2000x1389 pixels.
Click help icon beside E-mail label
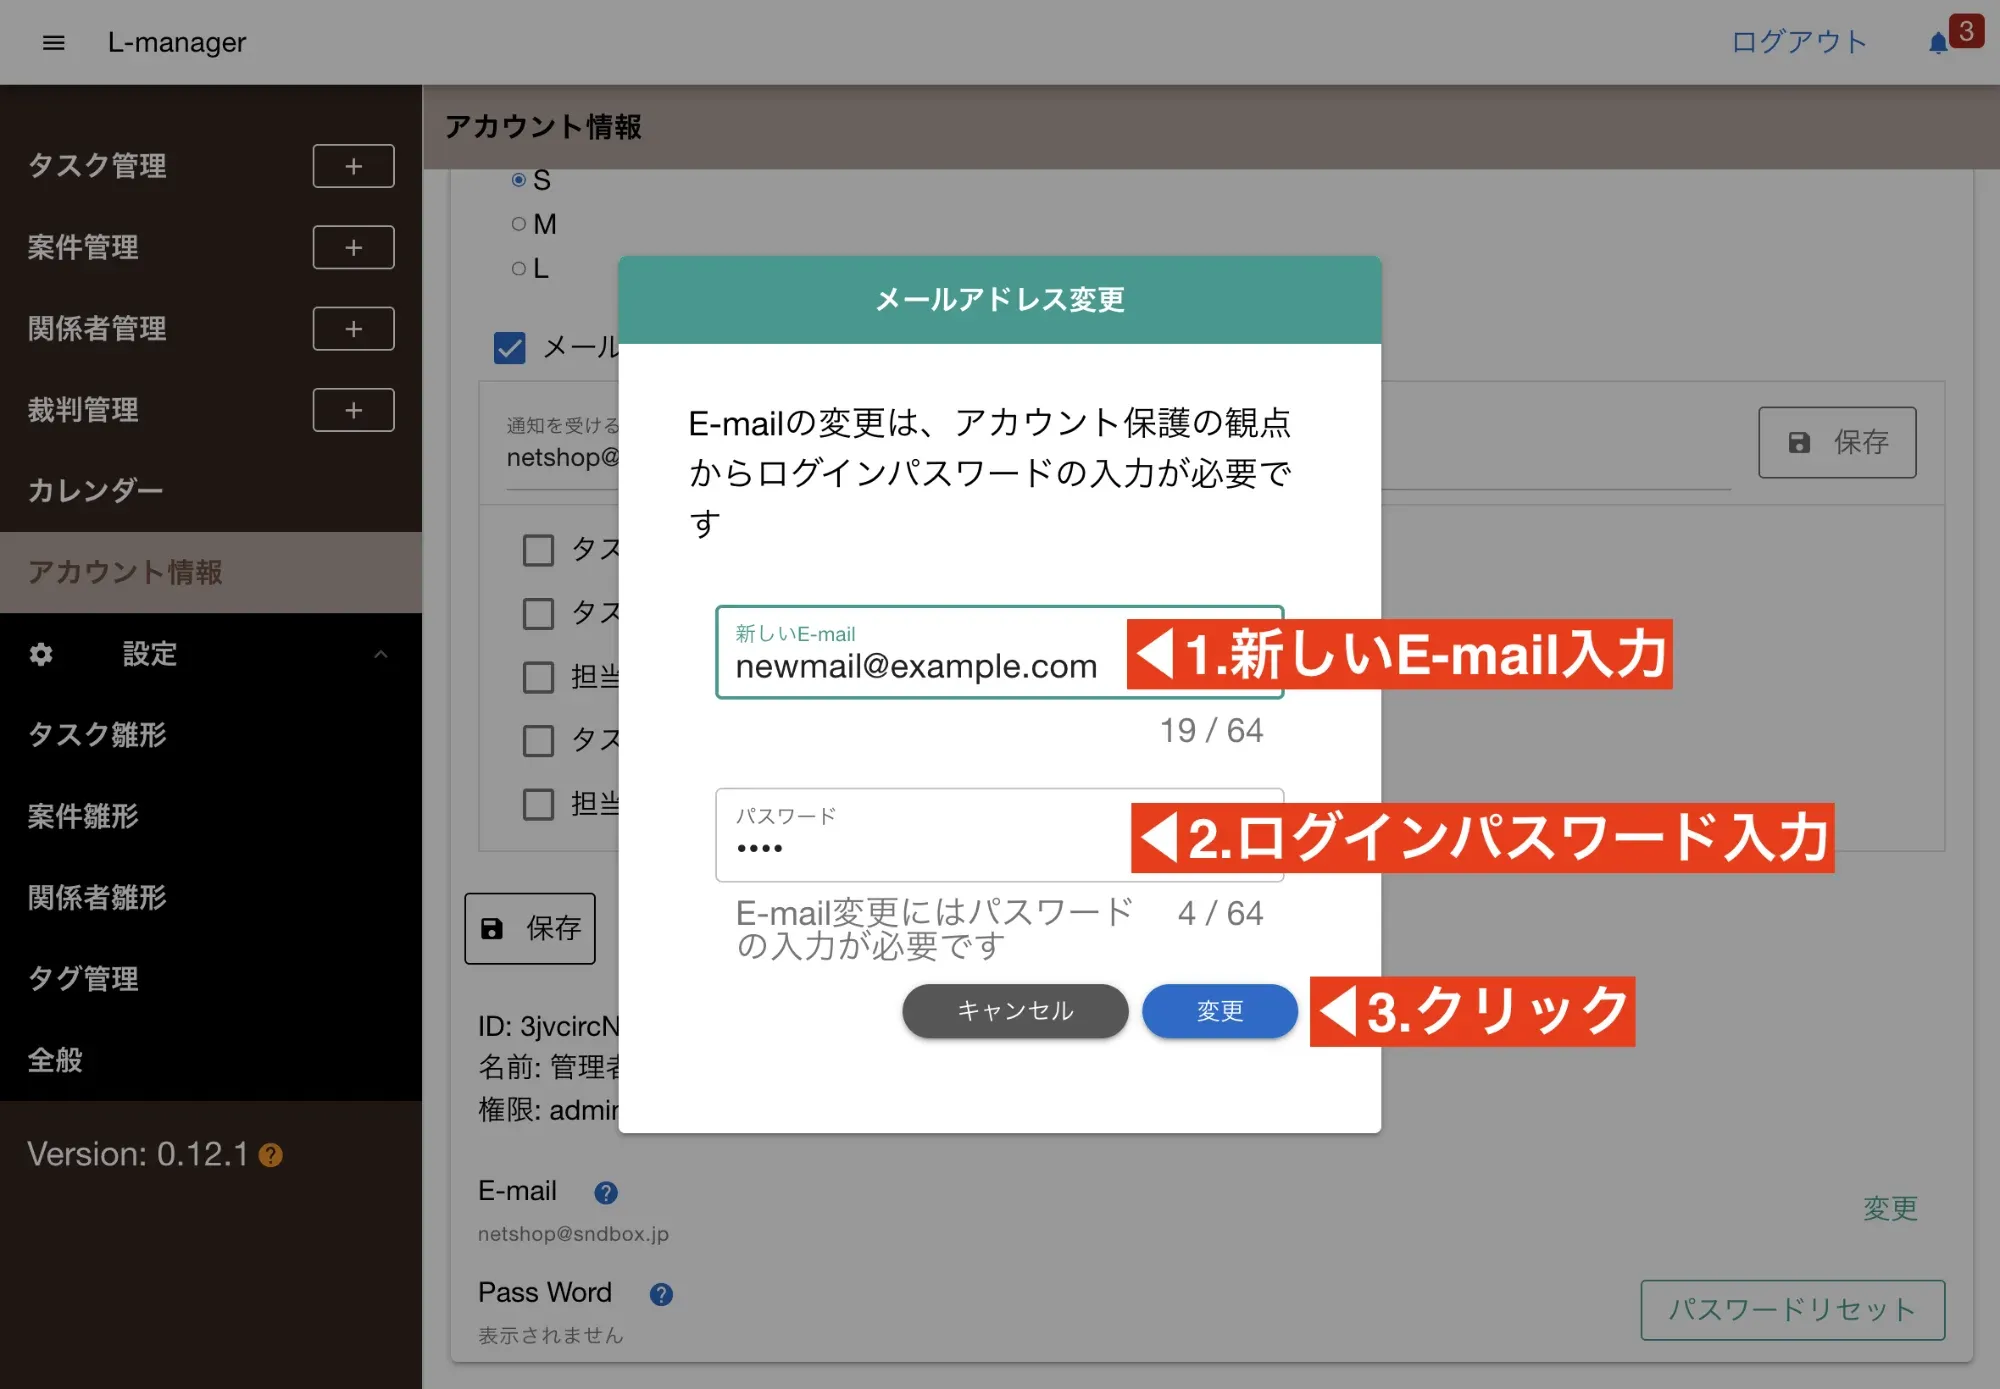(606, 1192)
